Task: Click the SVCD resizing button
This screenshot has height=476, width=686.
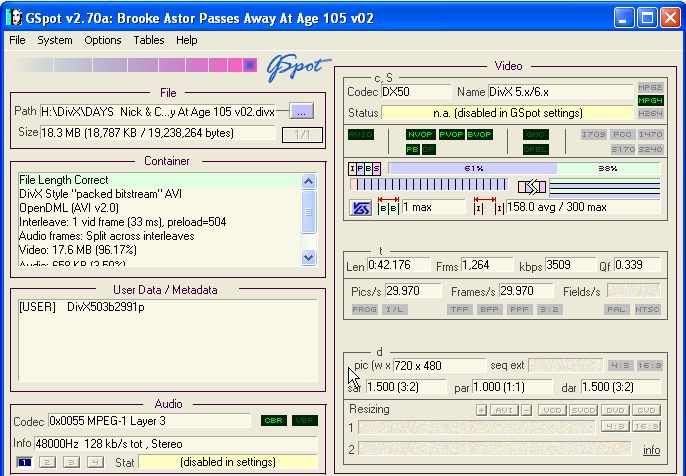Action: point(584,410)
